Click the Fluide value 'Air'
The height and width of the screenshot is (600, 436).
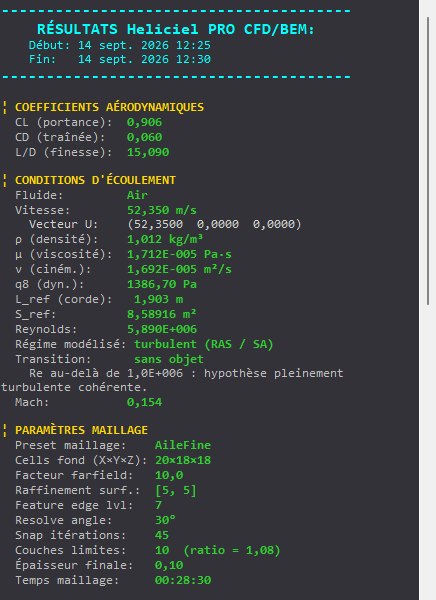coord(137,195)
